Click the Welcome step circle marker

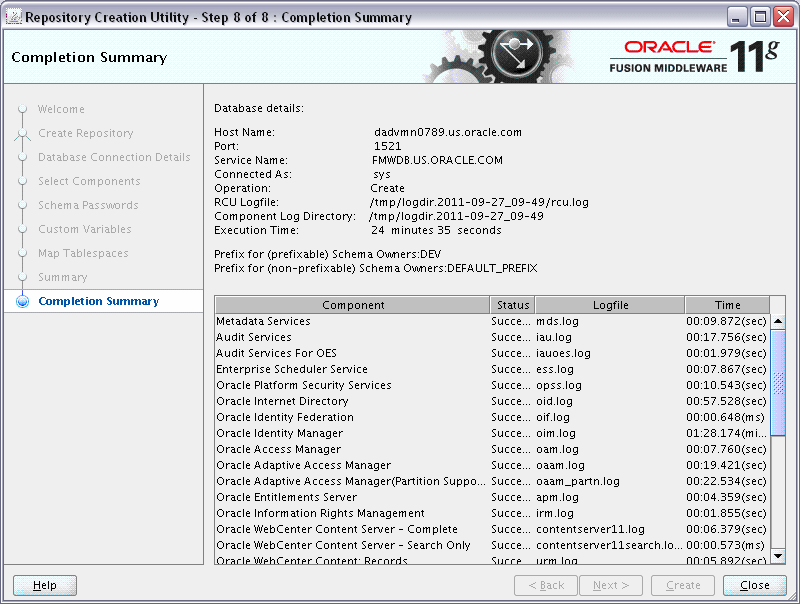22,110
